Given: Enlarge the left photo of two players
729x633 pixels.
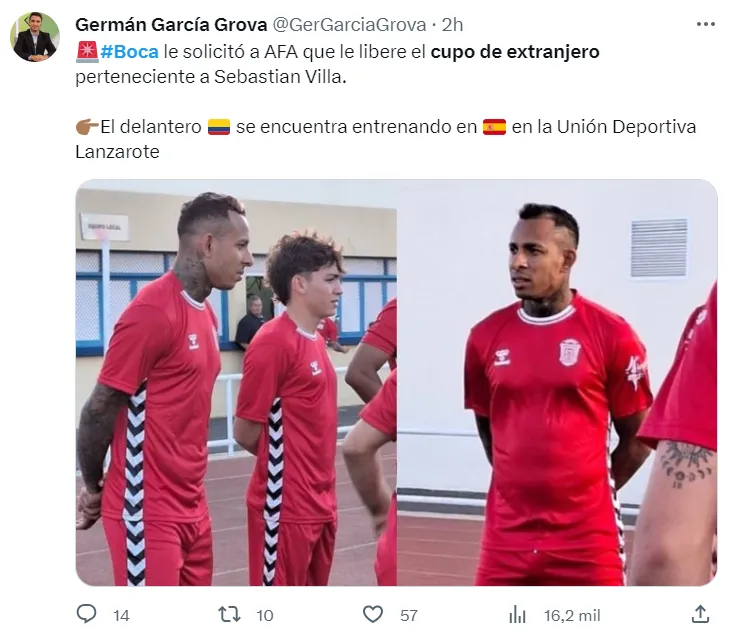Looking at the screenshot, I should pyautogui.click(x=236, y=382).
